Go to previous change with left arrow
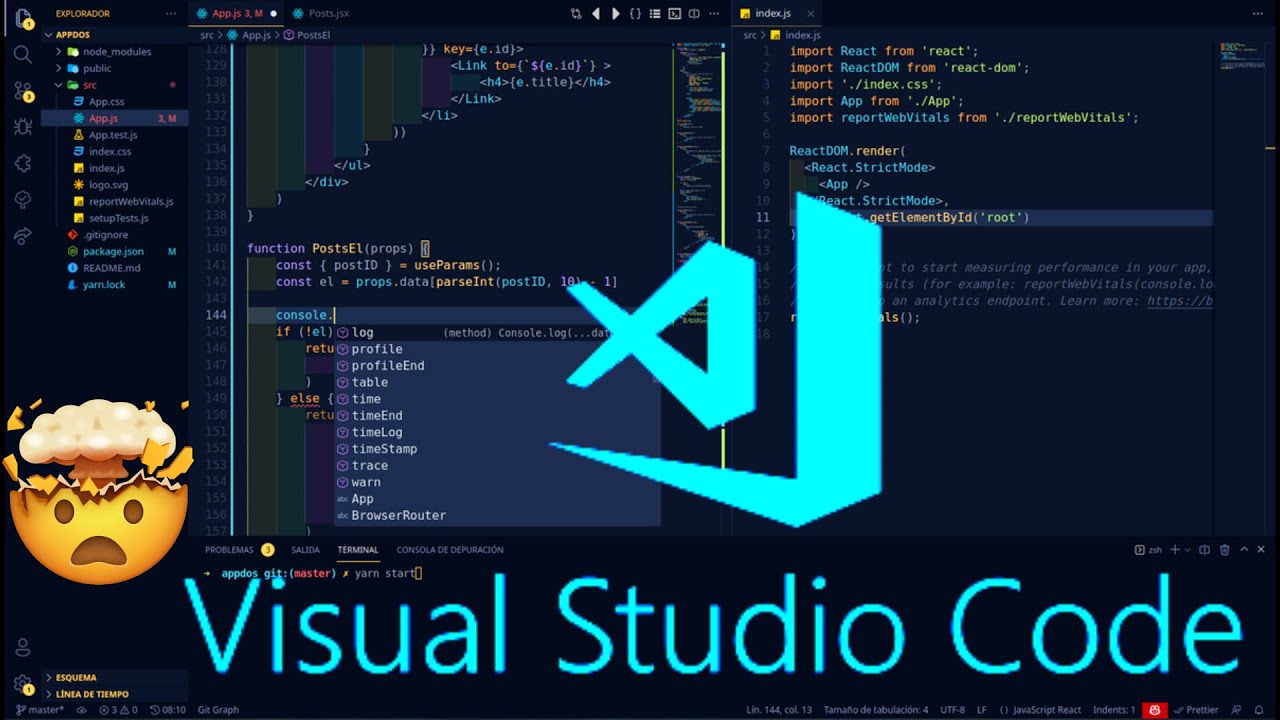The image size is (1280, 720). (596, 14)
